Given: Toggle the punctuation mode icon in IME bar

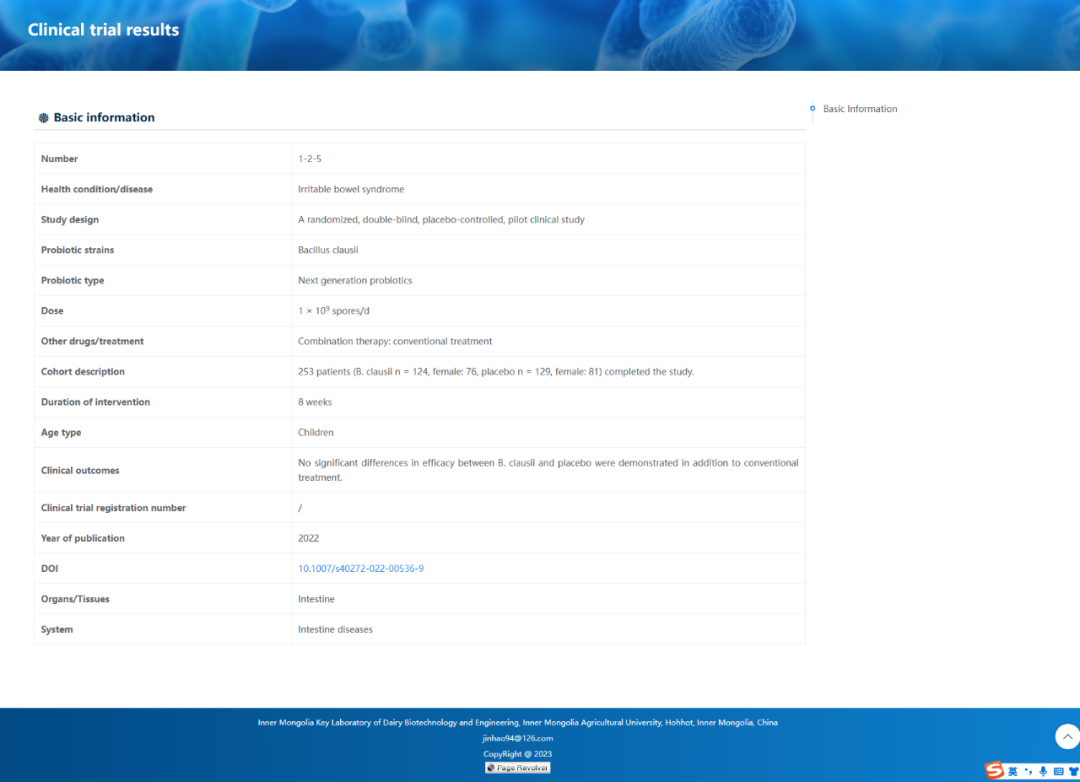Looking at the screenshot, I should 1028,772.
